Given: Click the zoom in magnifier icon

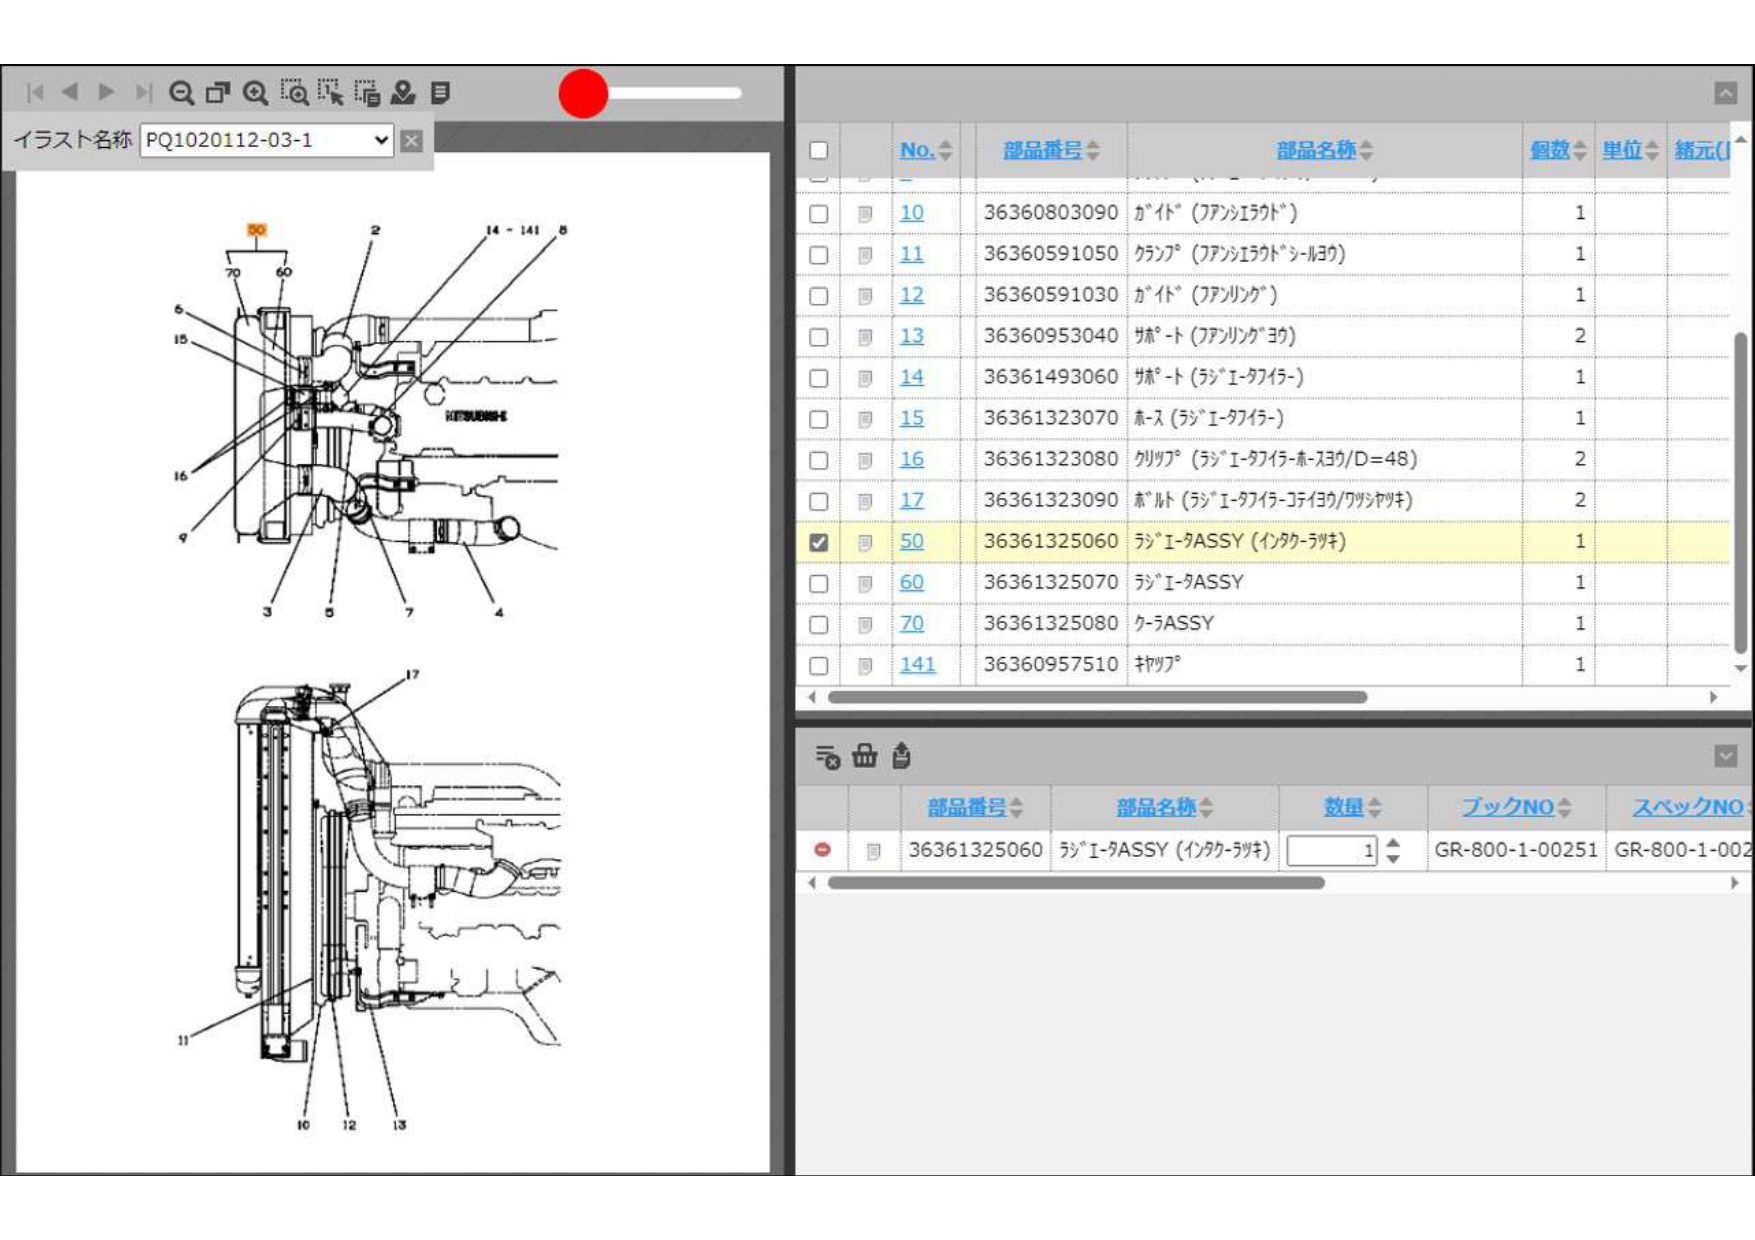Looking at the screenshot, I should (256, 93).
